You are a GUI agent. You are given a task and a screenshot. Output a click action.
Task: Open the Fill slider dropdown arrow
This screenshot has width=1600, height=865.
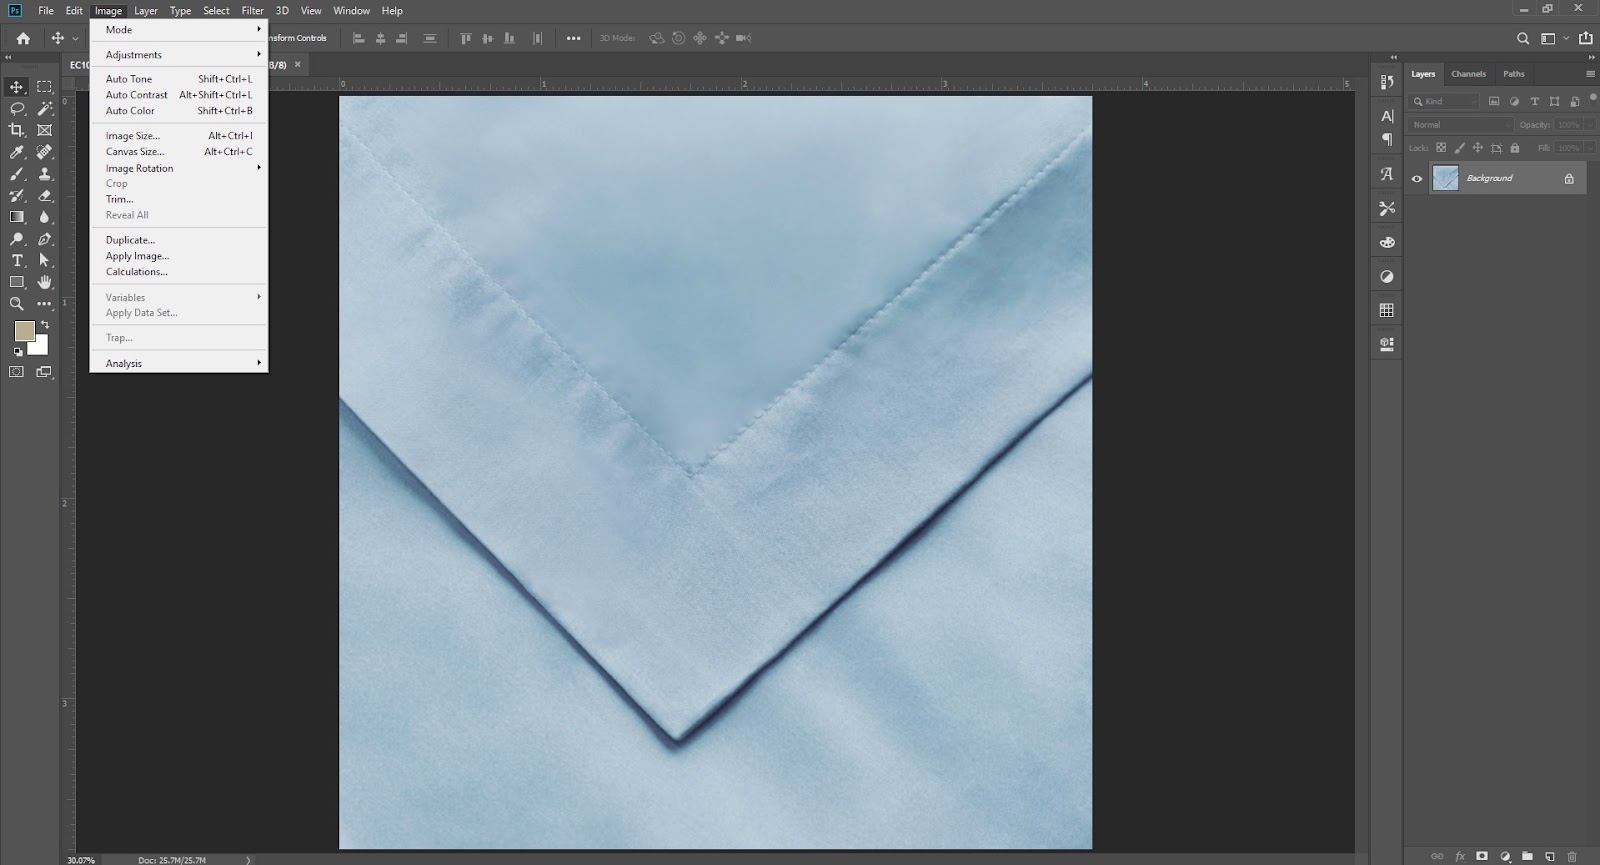pos(1588,148)
